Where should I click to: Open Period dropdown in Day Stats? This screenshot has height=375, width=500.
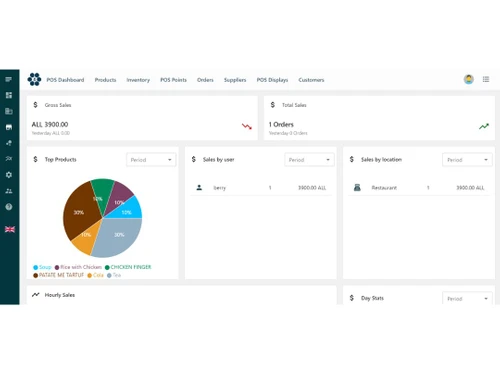(467, 298)
